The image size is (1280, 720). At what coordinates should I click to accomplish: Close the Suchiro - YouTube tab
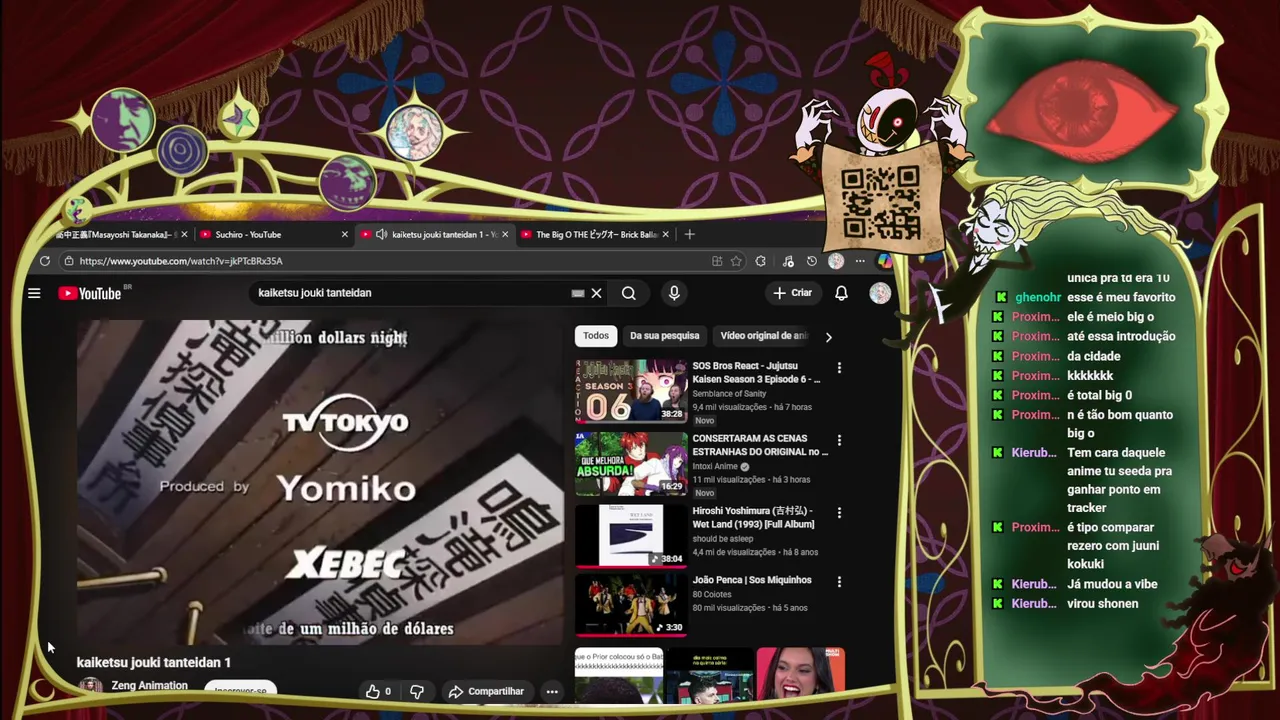click(345, 235)
